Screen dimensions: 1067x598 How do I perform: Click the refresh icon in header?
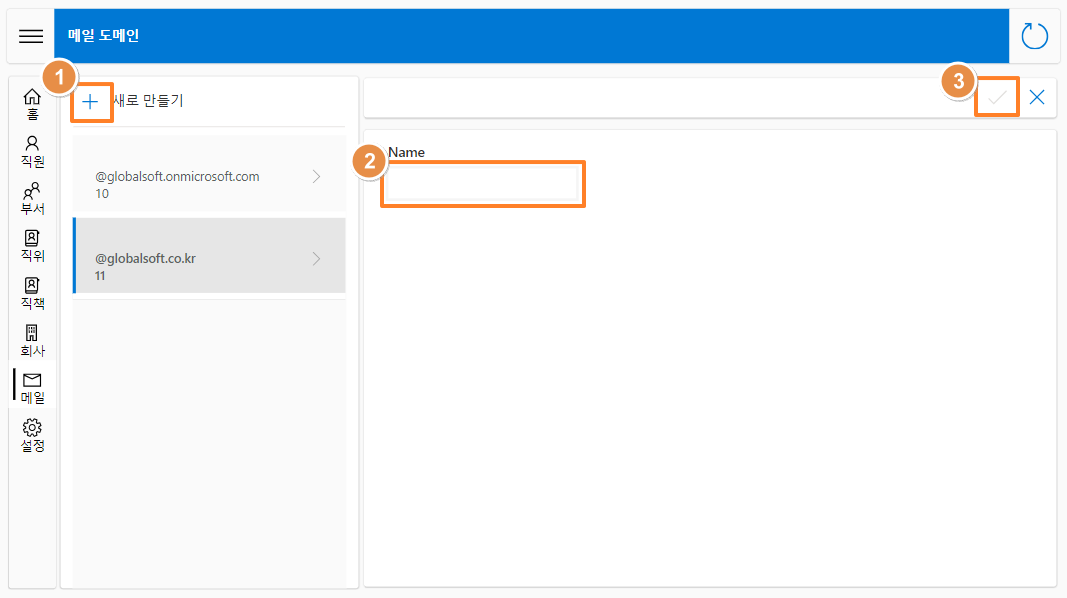(1034, 36)
